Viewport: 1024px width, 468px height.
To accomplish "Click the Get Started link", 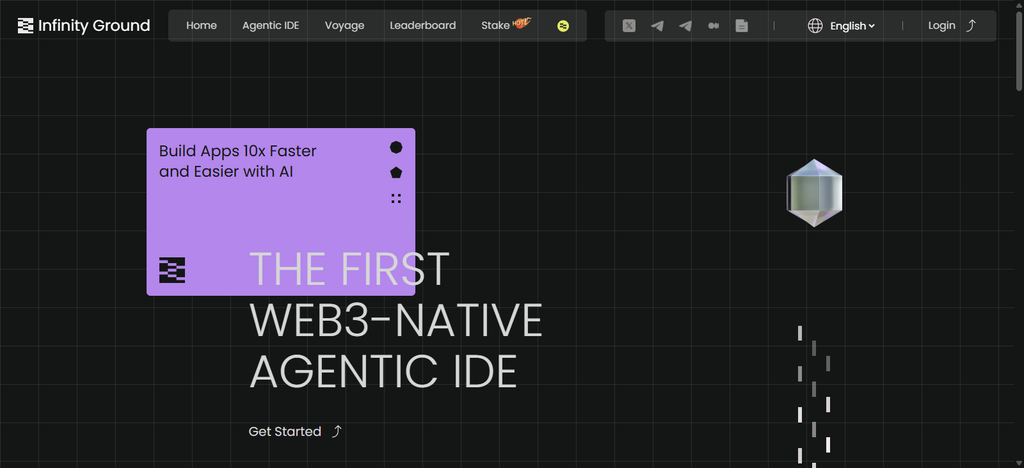I will (x=285, y=431).
